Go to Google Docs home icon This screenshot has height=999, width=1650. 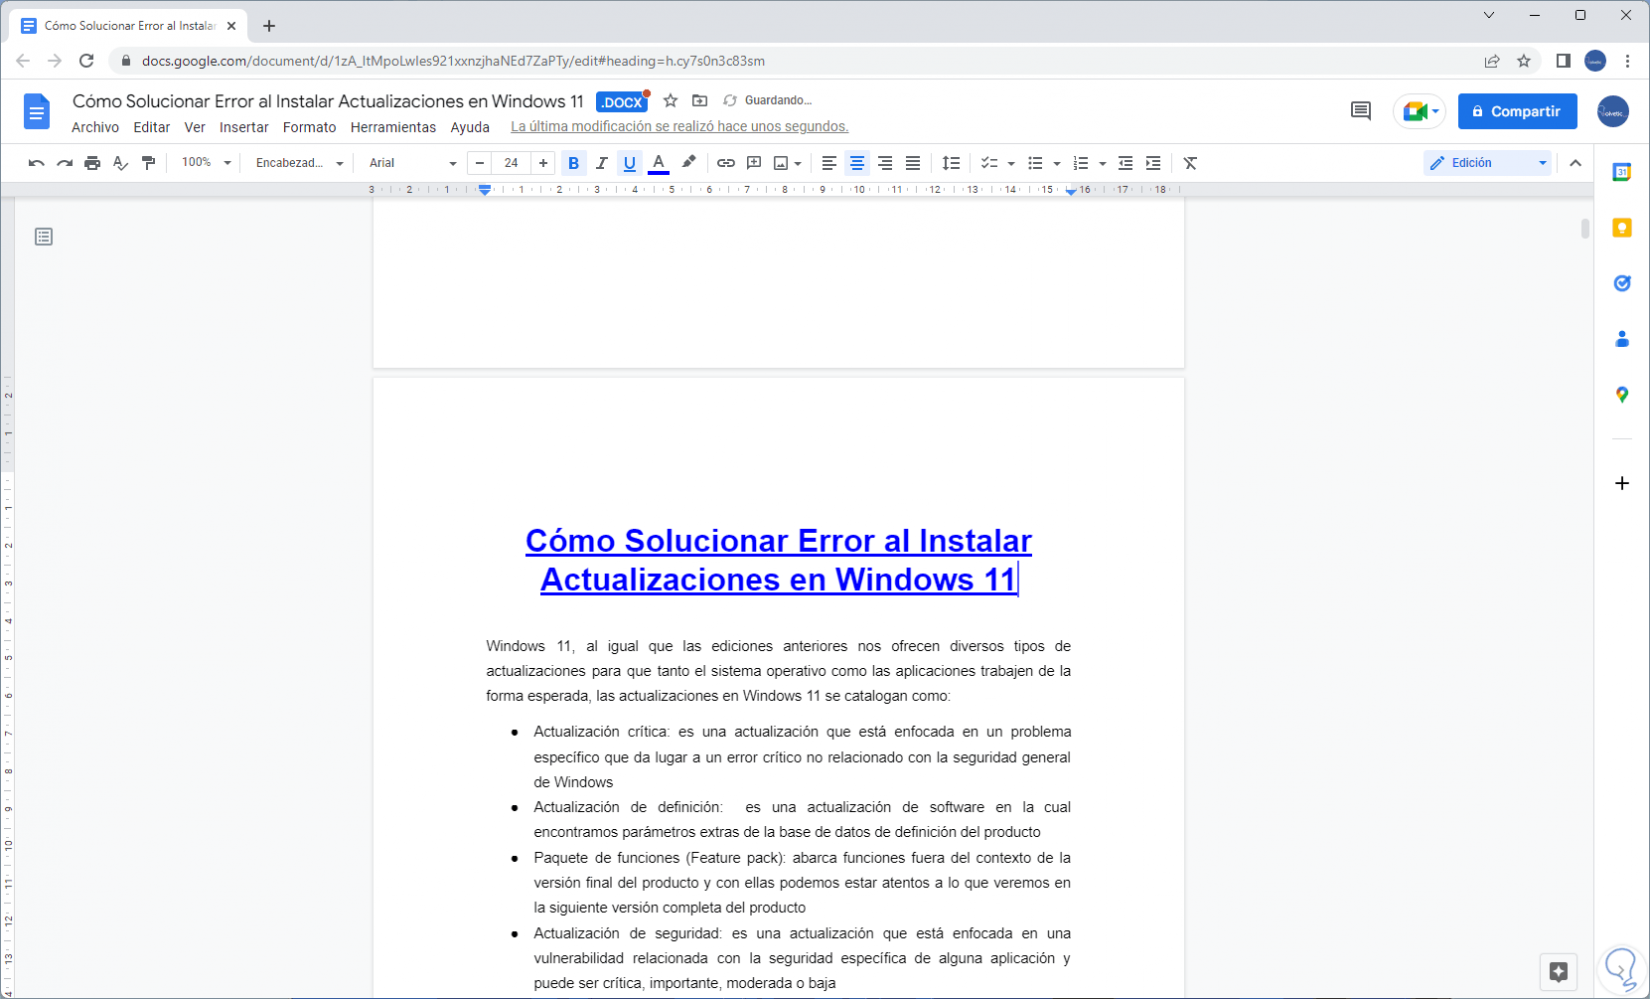[x=36, y=111]
